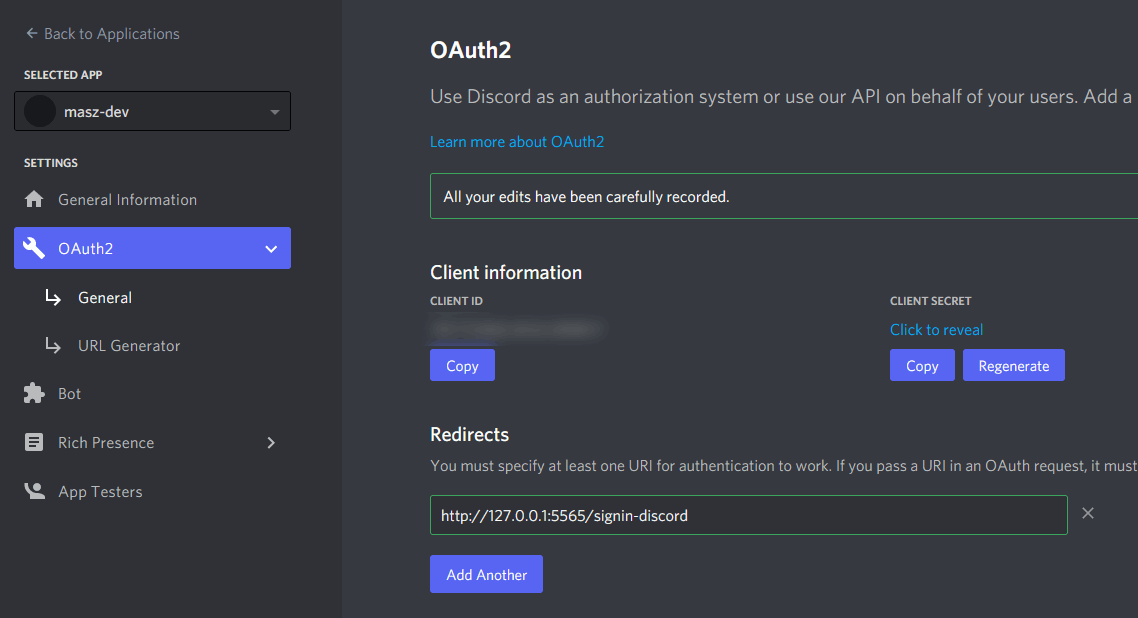Click the masz-dev app avatar
Screen dimensions: 1138x618
coord(40,111)
